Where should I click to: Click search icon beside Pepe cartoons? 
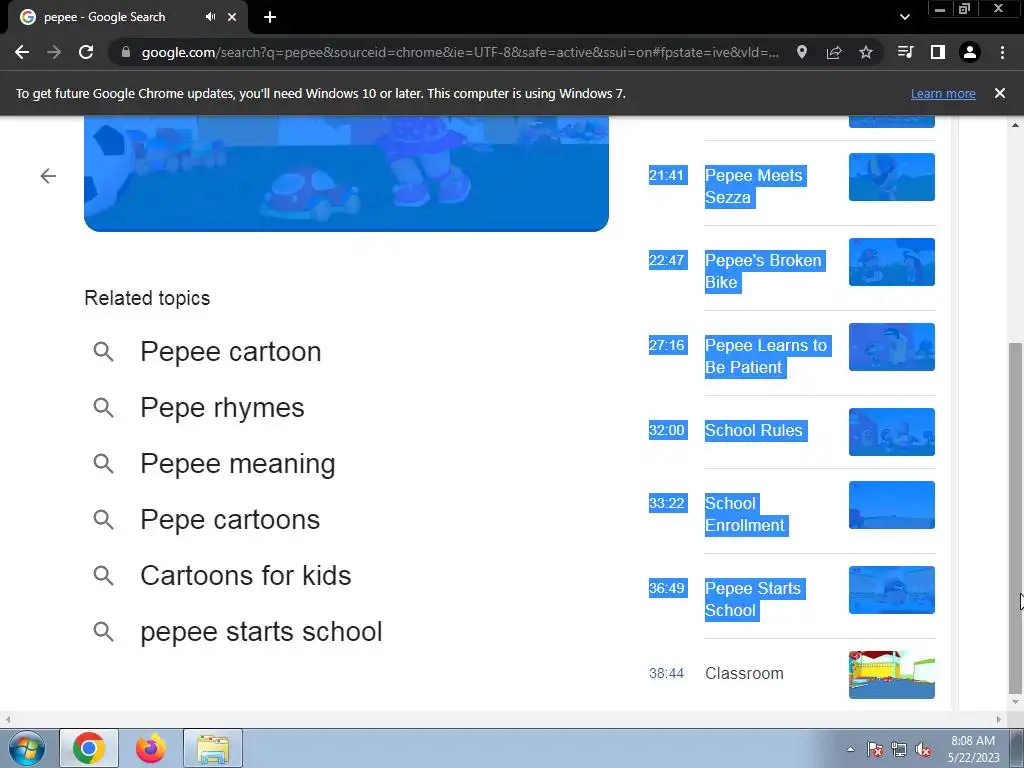[103, 520]
